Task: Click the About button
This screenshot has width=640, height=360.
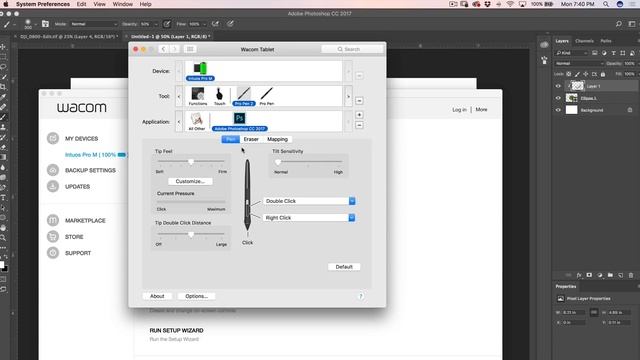Action: (157, 296)
